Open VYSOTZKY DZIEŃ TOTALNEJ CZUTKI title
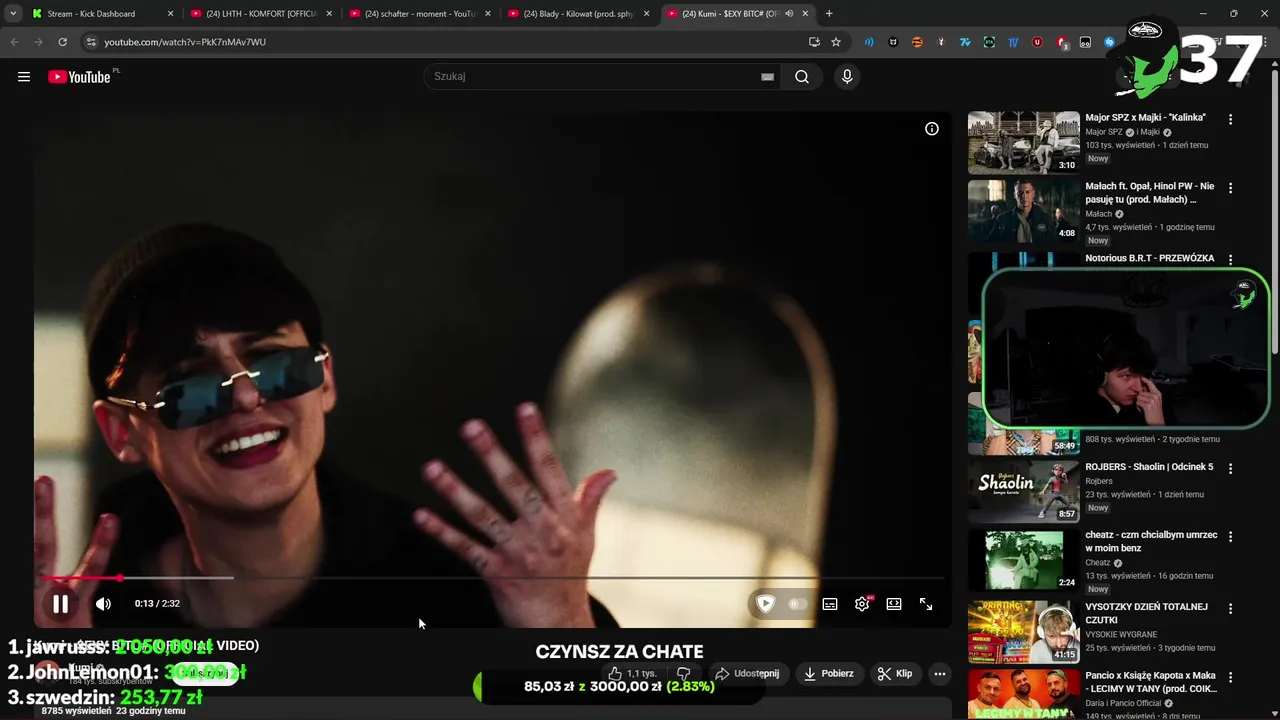 tap(1146, 613)
